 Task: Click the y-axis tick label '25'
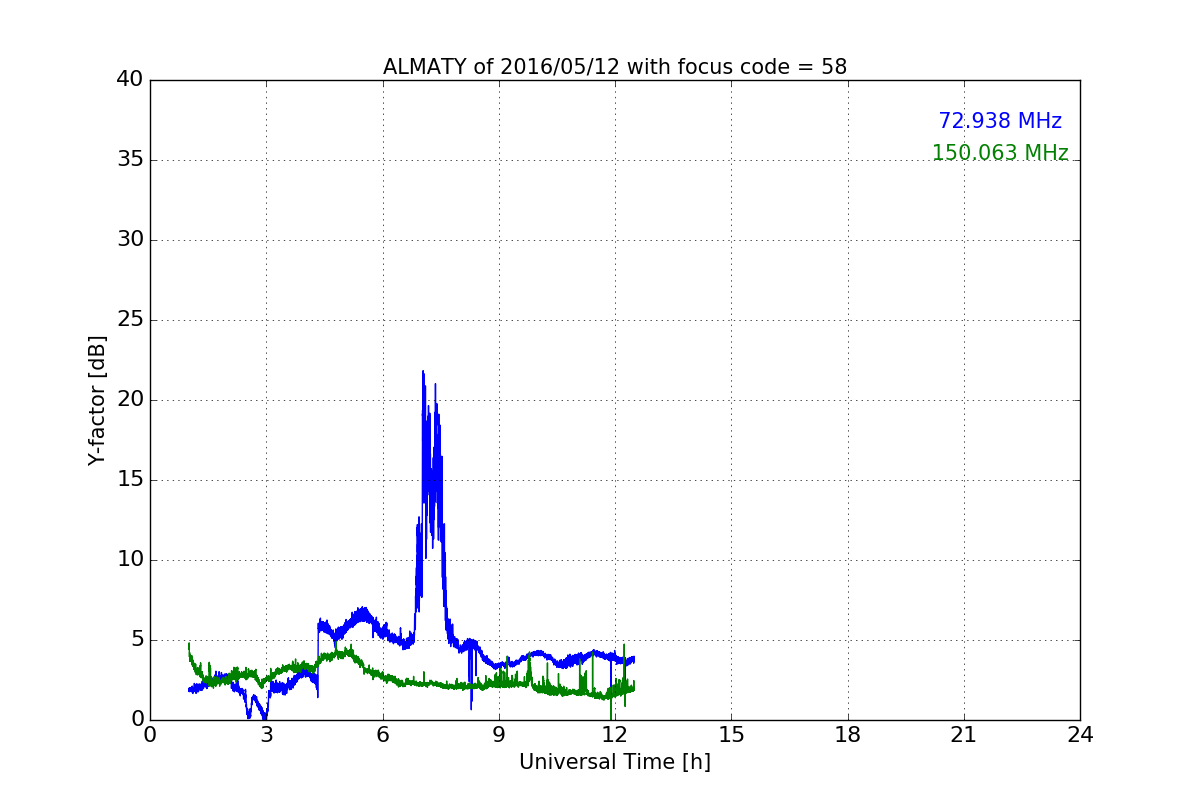tap(130, 320)
